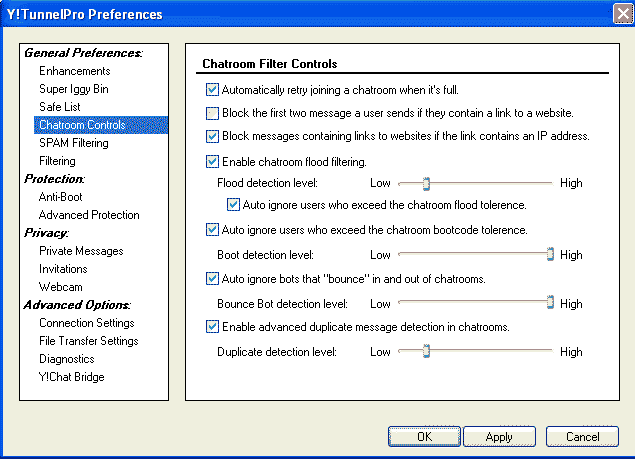Open the Diagnostics page
This screenshot has width=635, height=459.
tap(67, 359)
